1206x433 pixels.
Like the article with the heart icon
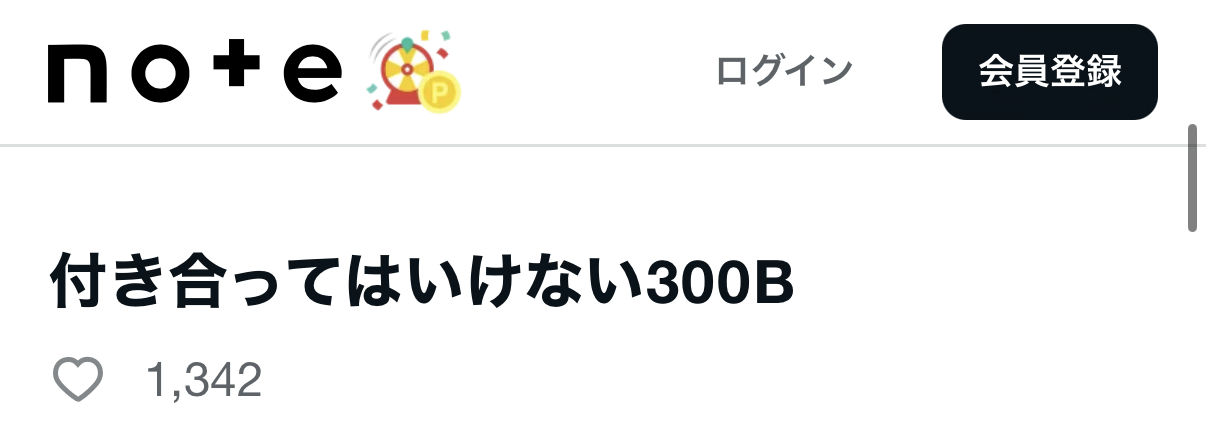point(77,381)
